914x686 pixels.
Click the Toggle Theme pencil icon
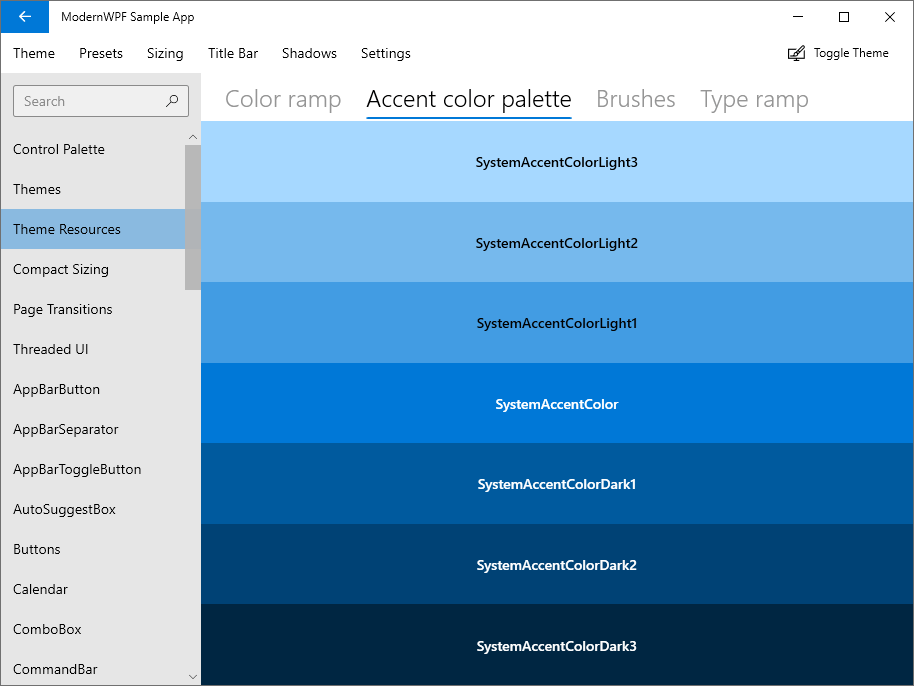click(x=796, y=52)
